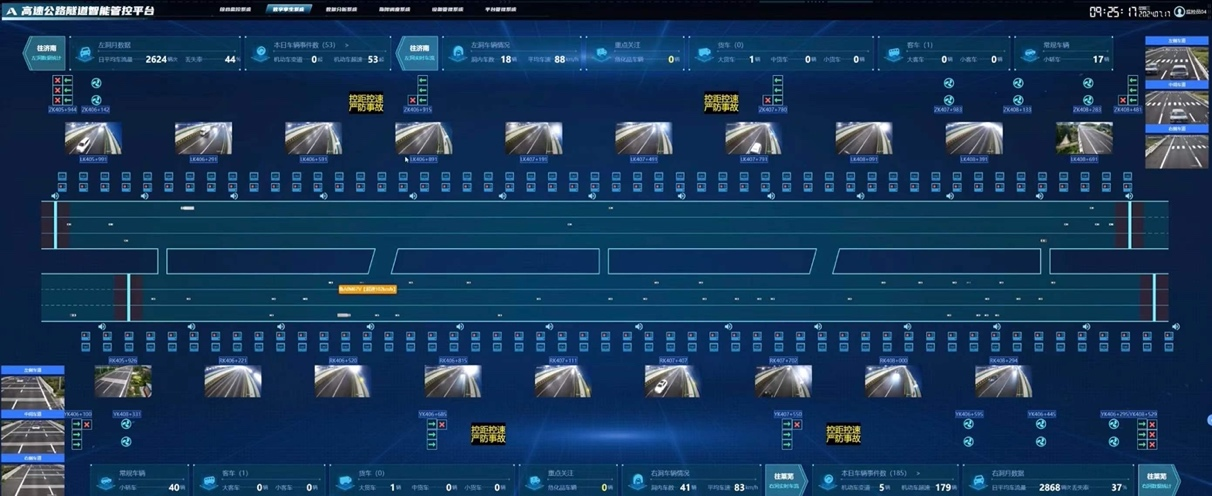This screenshot has height=496, width=1212.
Task: Click the truck icon beside 货车 (0)
Action: (x=707, y=59)
